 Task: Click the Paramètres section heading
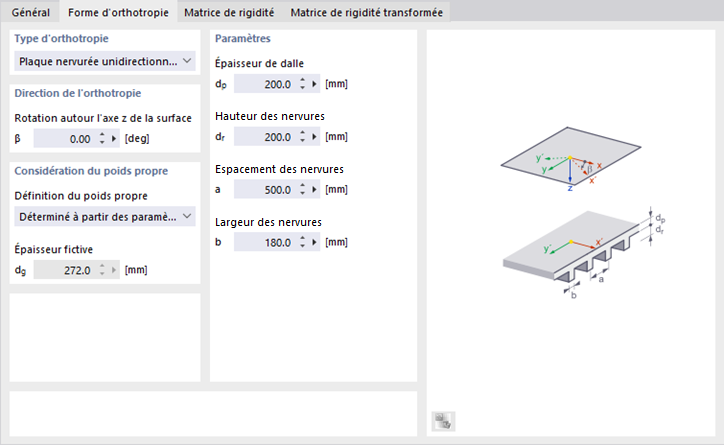click(x=243, y=39)
